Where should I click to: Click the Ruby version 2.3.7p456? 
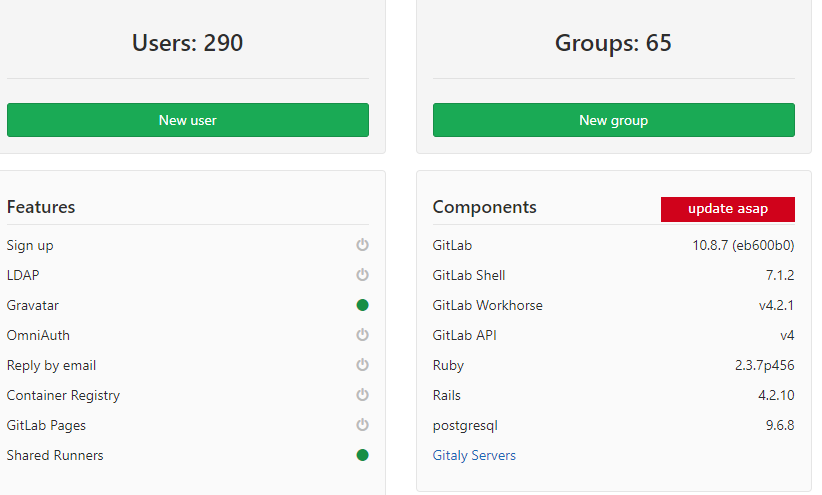tap(765, 365)
